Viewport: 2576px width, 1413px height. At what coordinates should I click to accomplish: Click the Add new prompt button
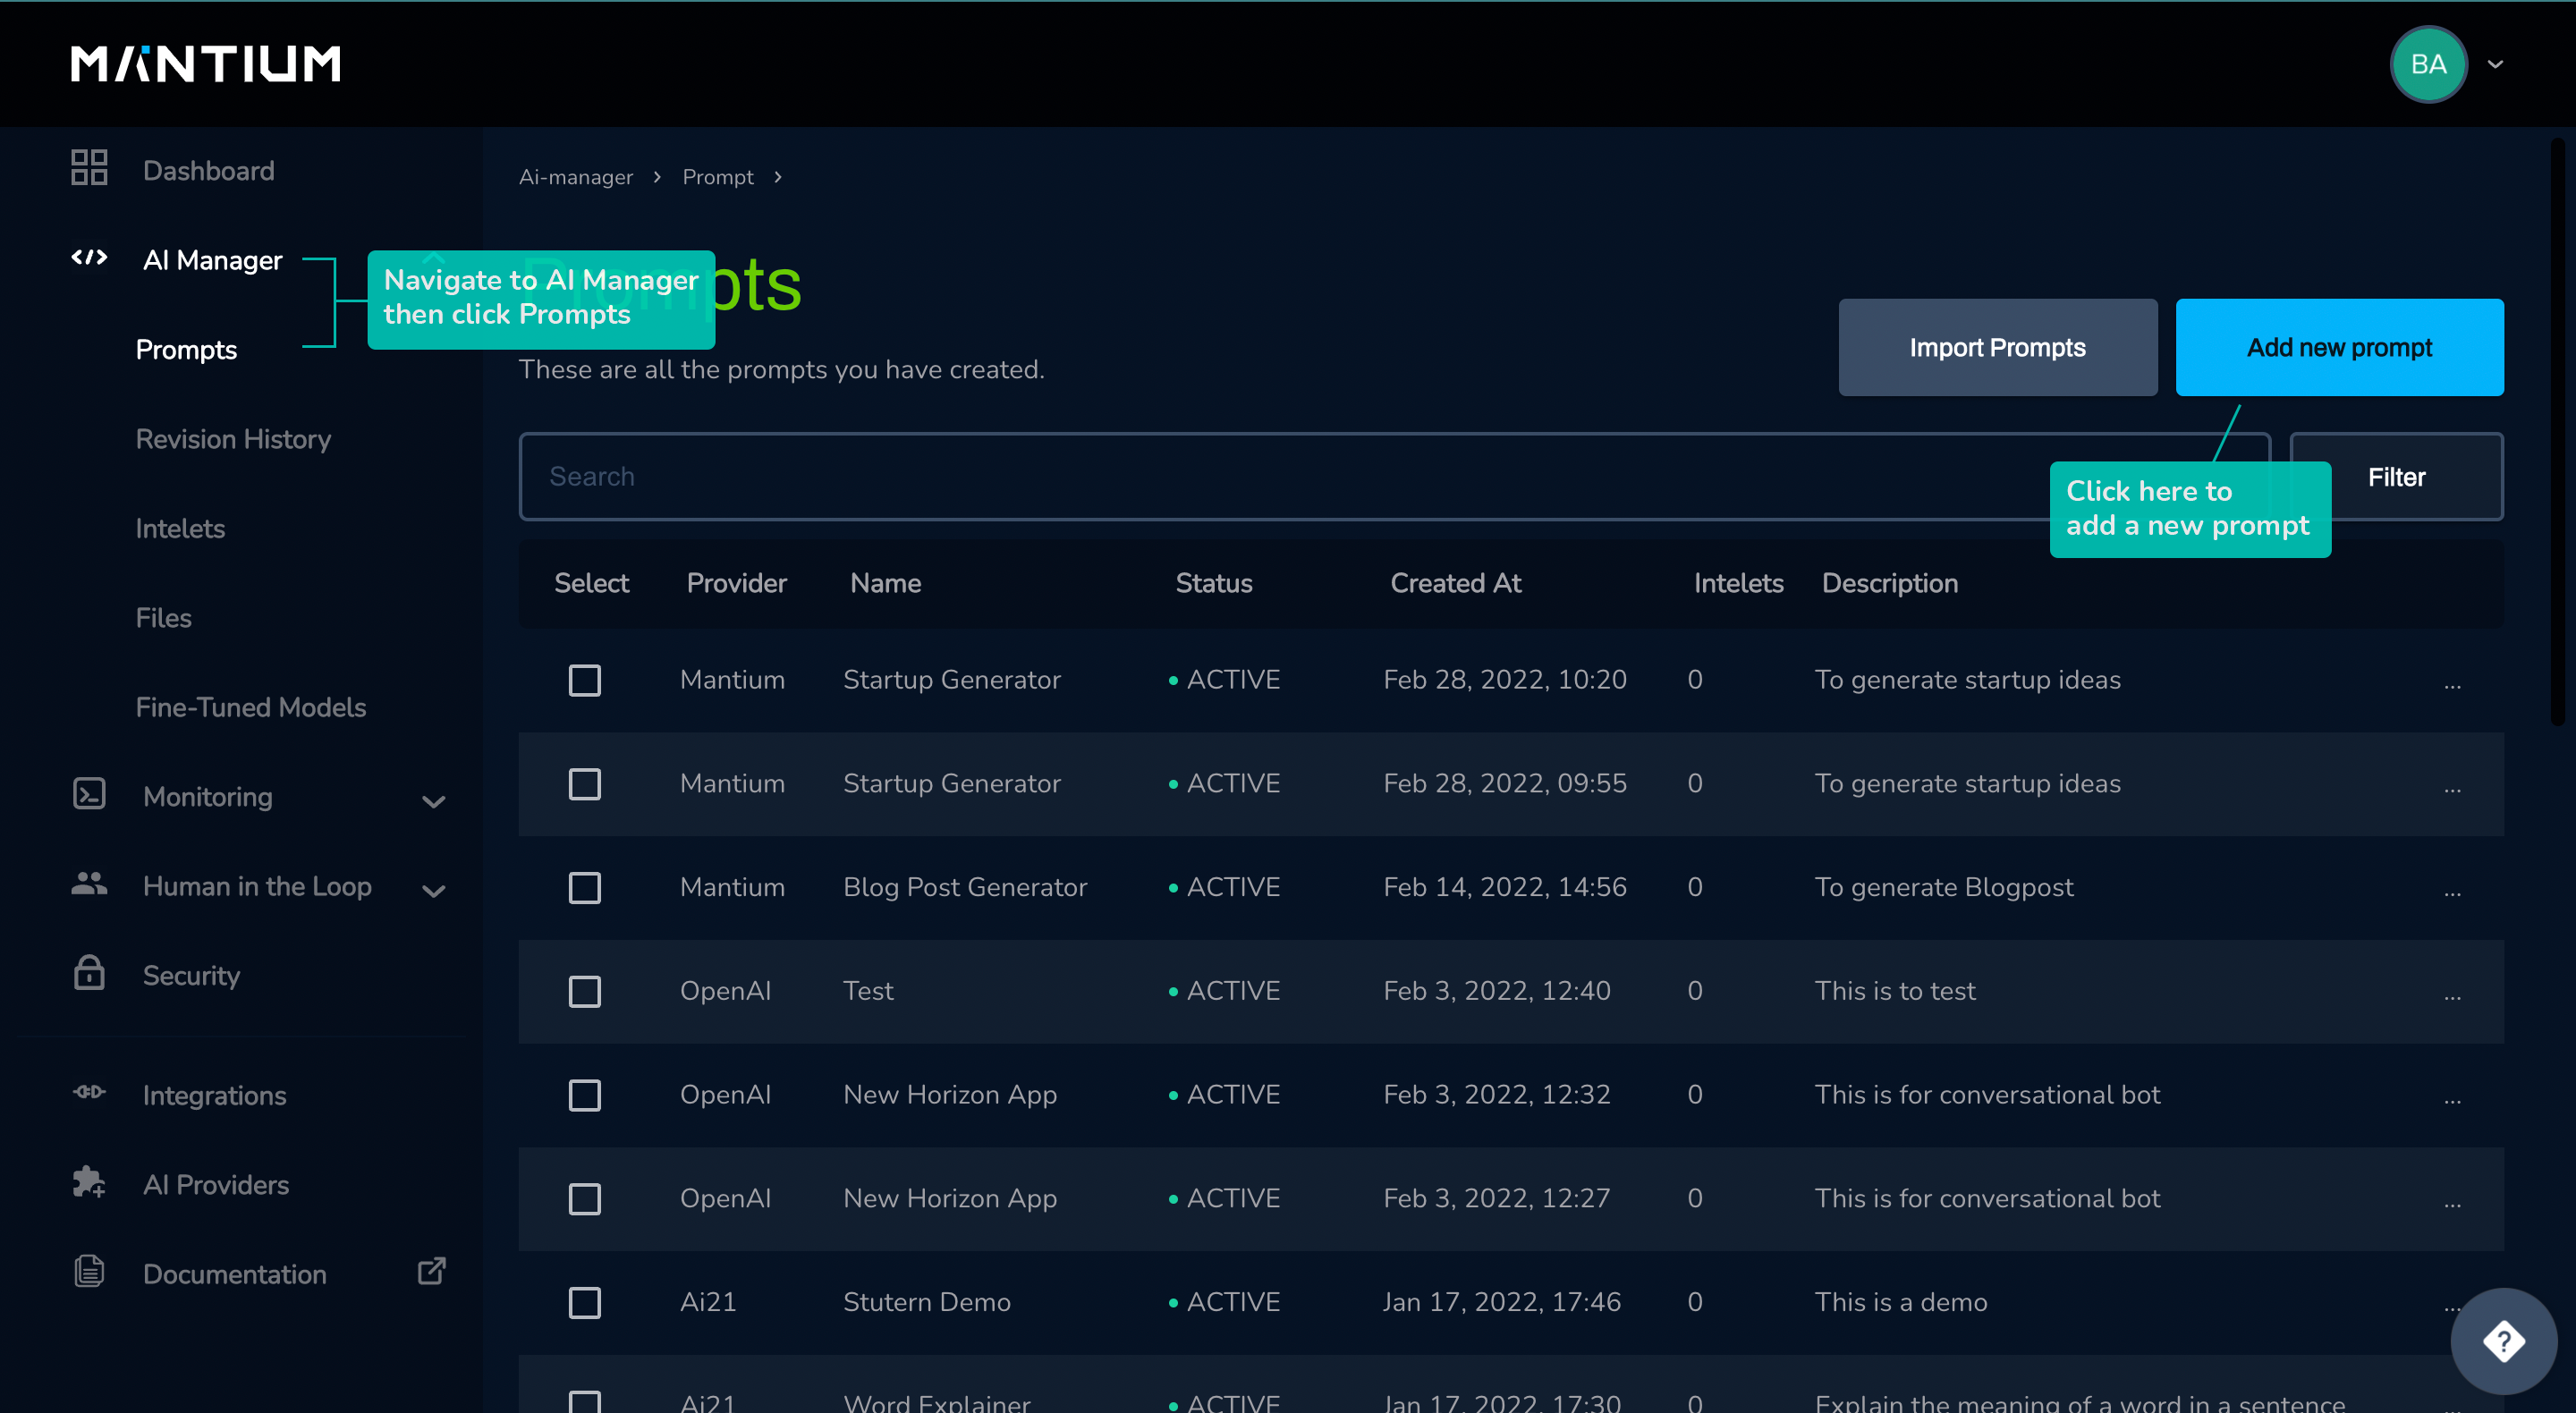pos(2339,348)
